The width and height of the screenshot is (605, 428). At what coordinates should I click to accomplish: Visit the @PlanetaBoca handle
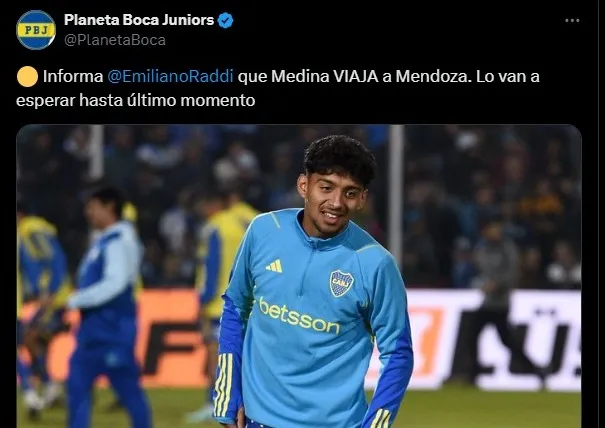click(x=115, y=40)
